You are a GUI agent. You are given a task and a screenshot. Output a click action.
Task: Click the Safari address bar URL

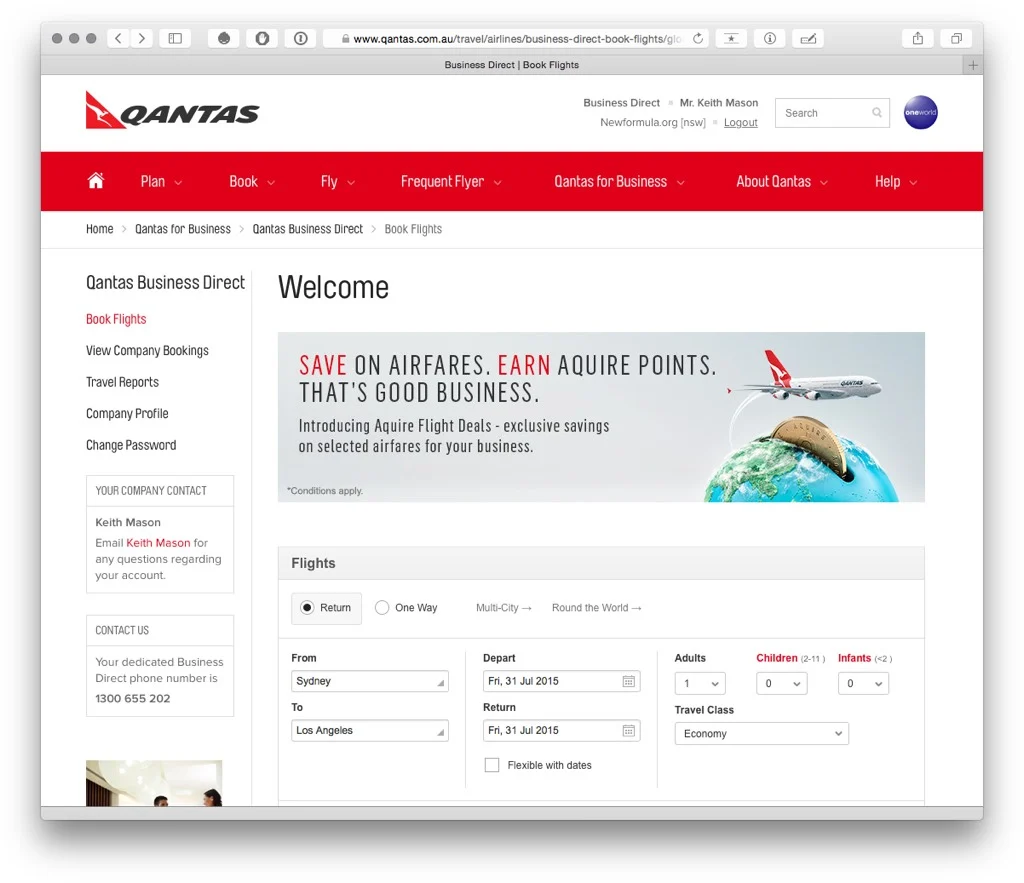(x=516, y=39)
